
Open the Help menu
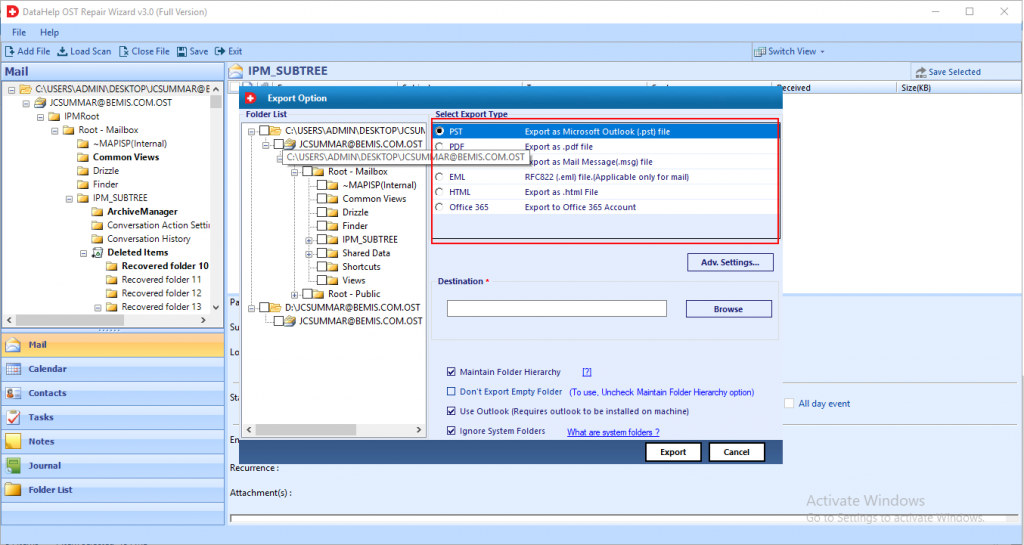coord(49,32)
